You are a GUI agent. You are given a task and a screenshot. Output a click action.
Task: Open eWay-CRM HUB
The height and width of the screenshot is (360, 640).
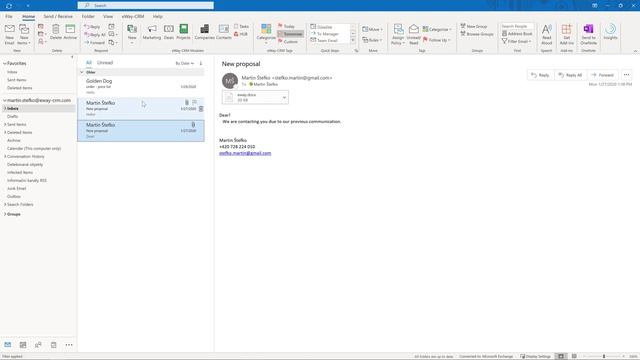(x=241, y=34)
